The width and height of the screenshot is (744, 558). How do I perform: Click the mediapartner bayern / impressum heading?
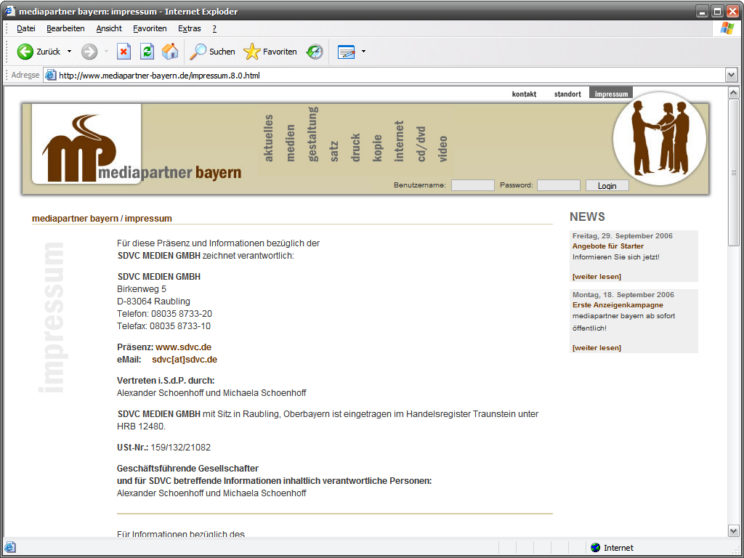pos(102,219)
